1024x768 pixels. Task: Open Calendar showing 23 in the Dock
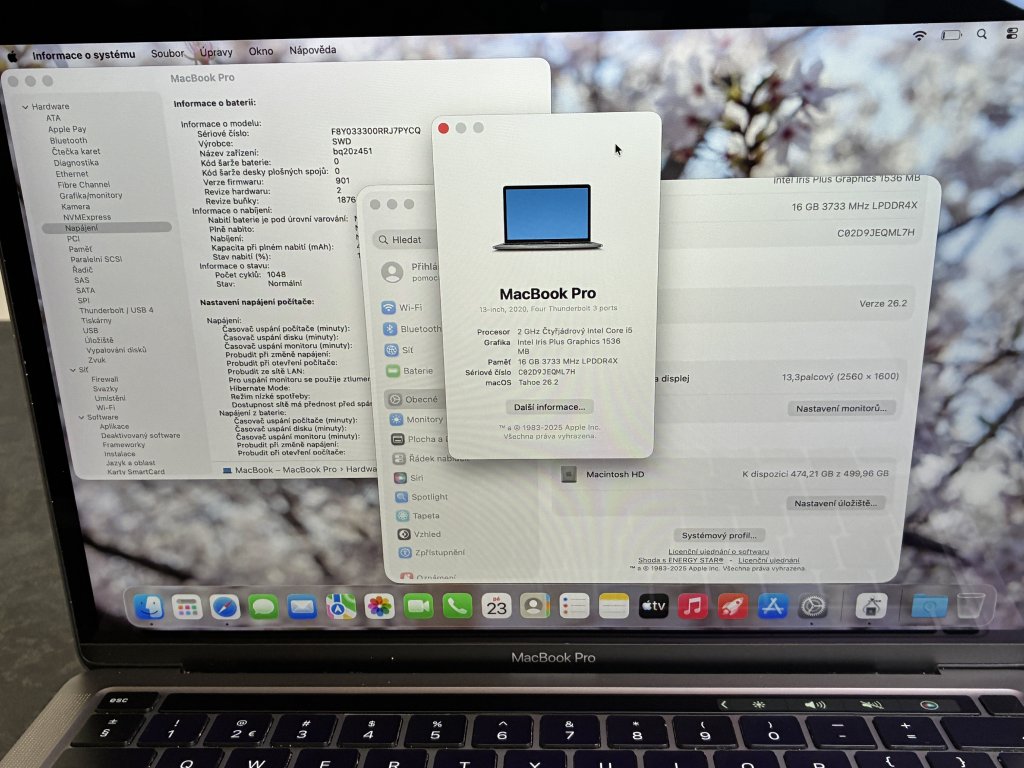[x=496, y=607]
